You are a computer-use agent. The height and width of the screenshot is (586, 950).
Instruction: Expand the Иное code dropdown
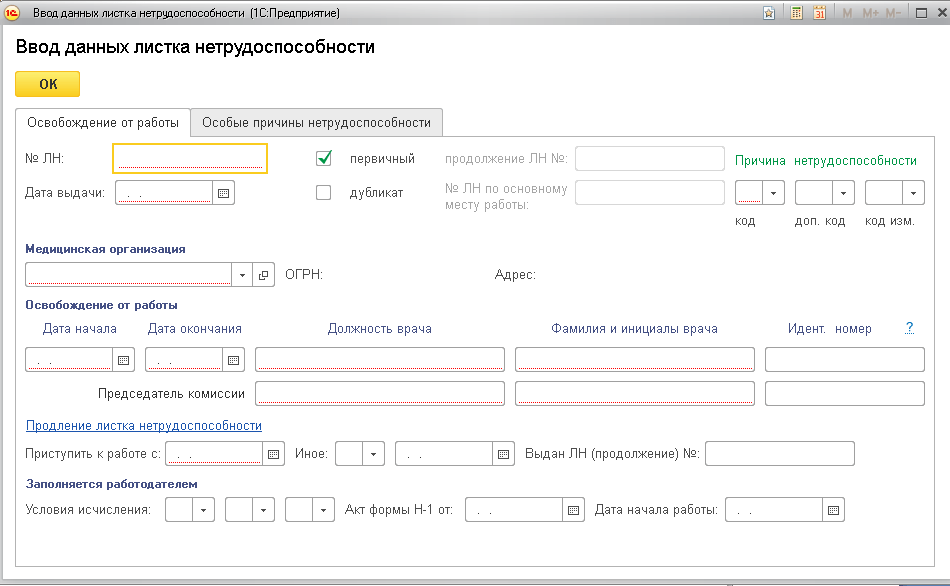pos(374,455)
